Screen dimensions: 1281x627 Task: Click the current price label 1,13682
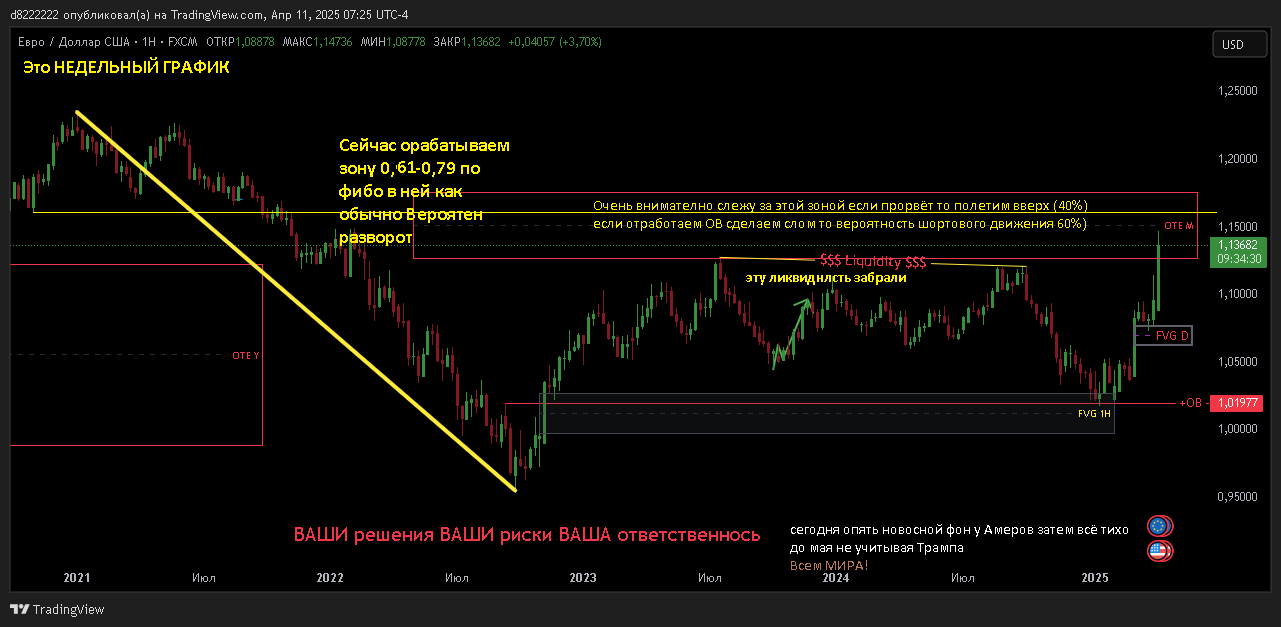(1239, 243)
